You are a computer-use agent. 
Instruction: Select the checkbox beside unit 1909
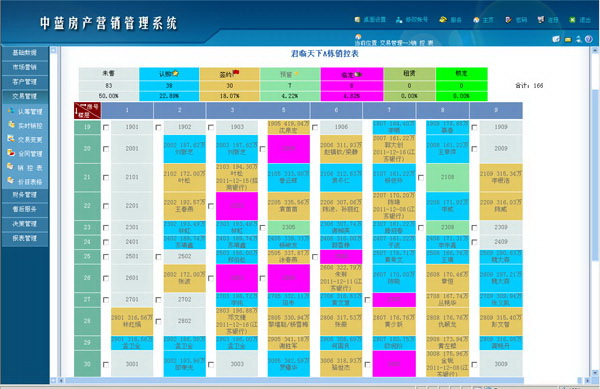[x=474, y=127]
